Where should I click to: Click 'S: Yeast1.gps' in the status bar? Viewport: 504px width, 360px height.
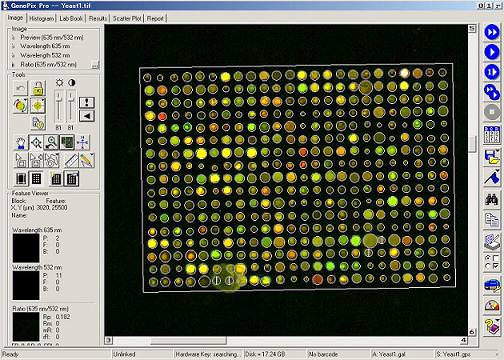point(454,354)
